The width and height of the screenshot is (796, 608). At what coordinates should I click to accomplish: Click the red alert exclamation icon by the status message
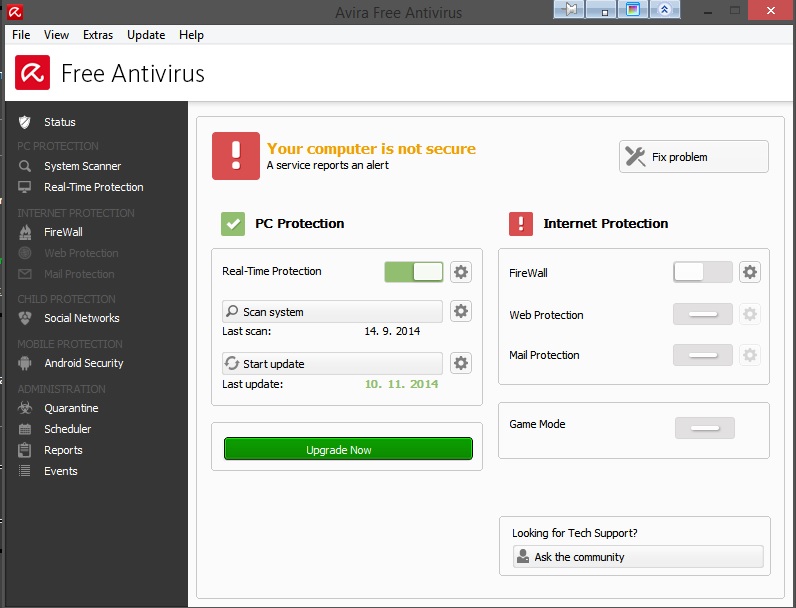[x=236, y=156]
